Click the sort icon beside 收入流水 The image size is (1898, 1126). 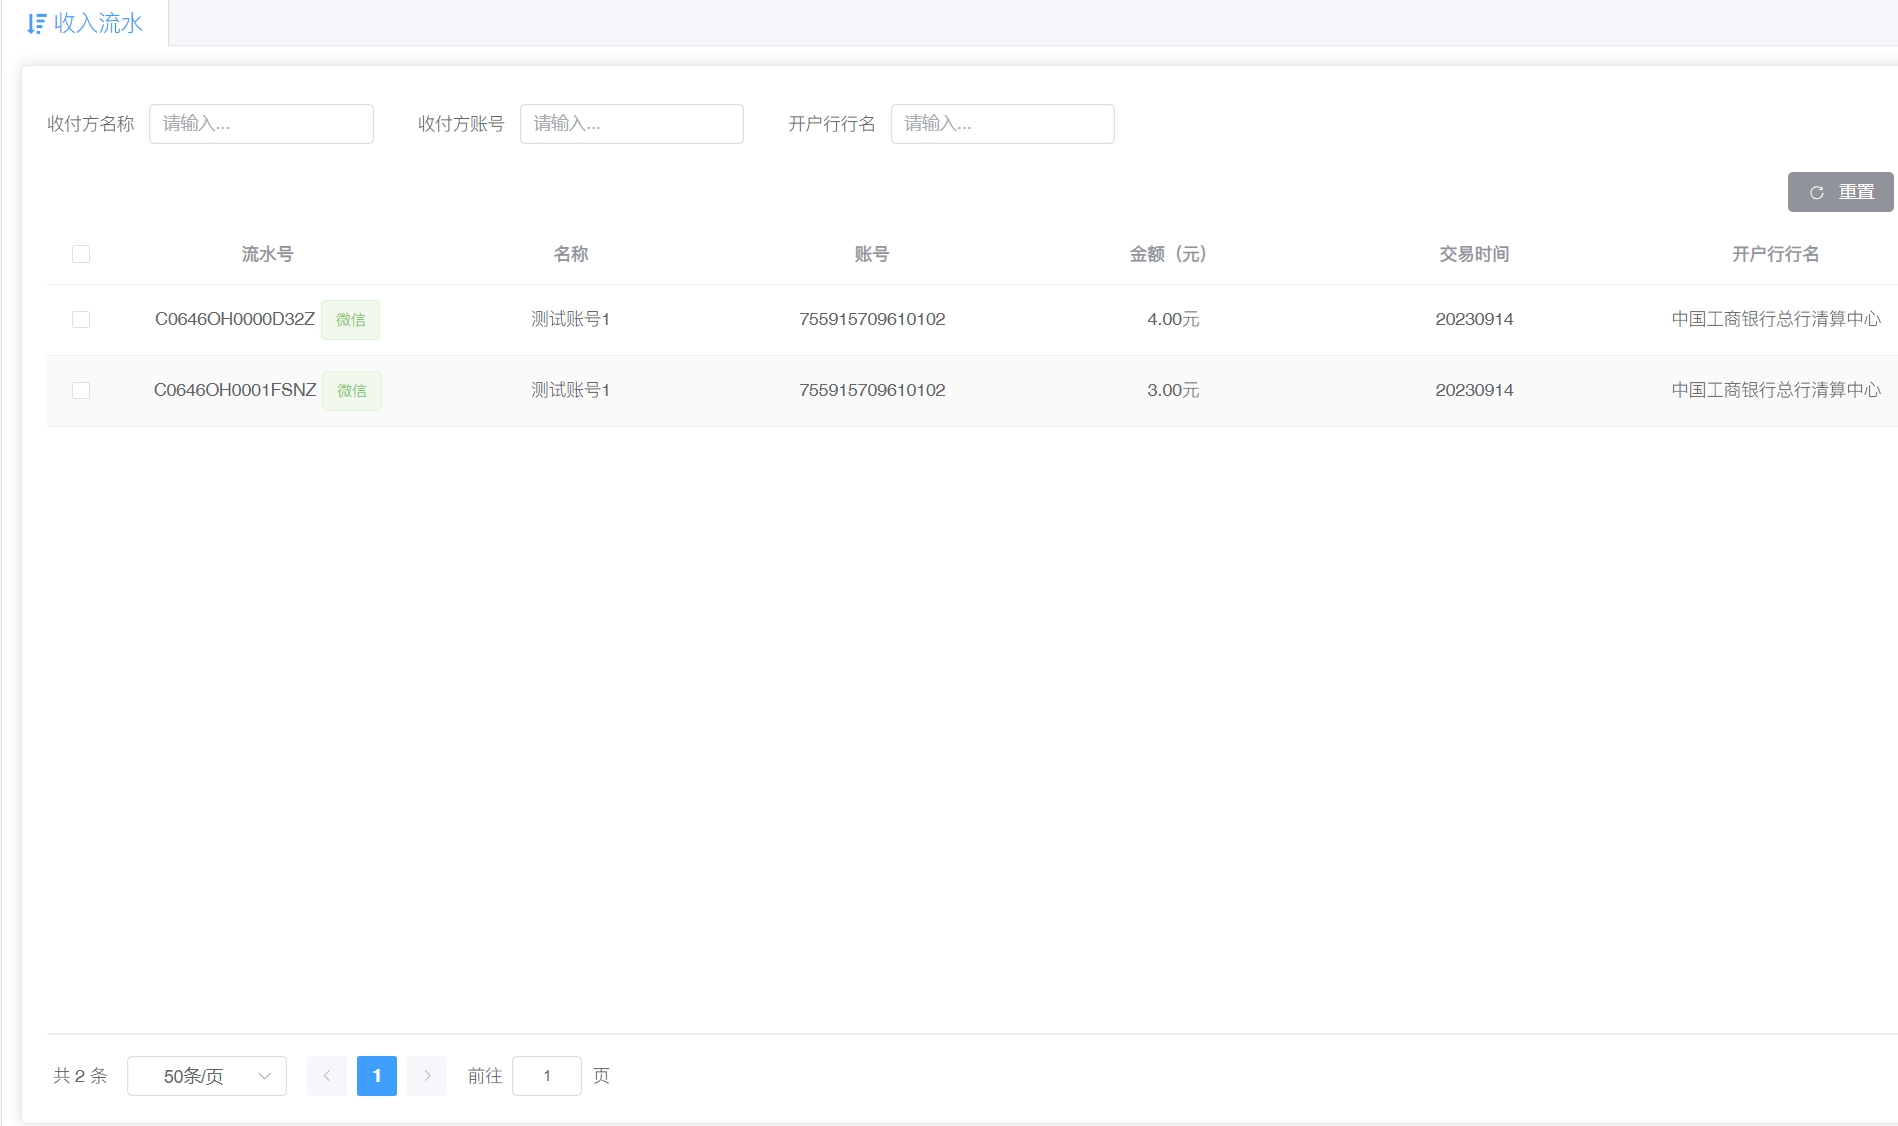click(36, 24)
